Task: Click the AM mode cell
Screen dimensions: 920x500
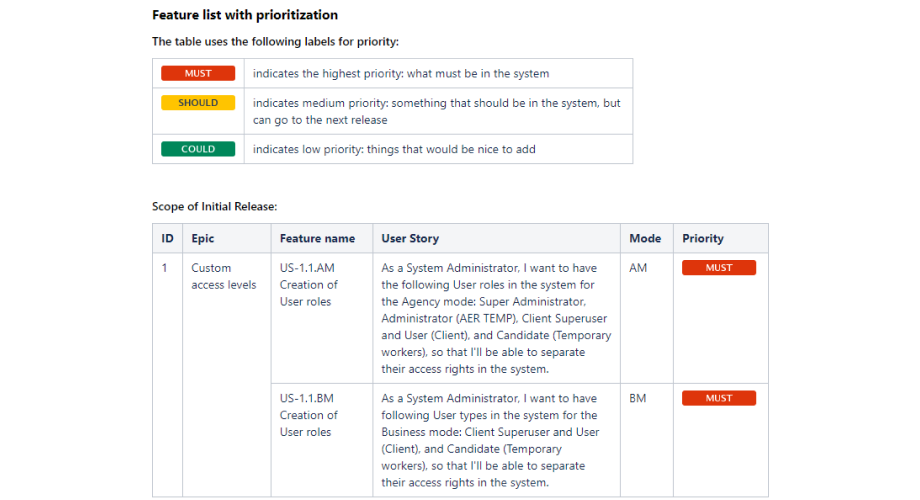Action: tap(647, 318)
